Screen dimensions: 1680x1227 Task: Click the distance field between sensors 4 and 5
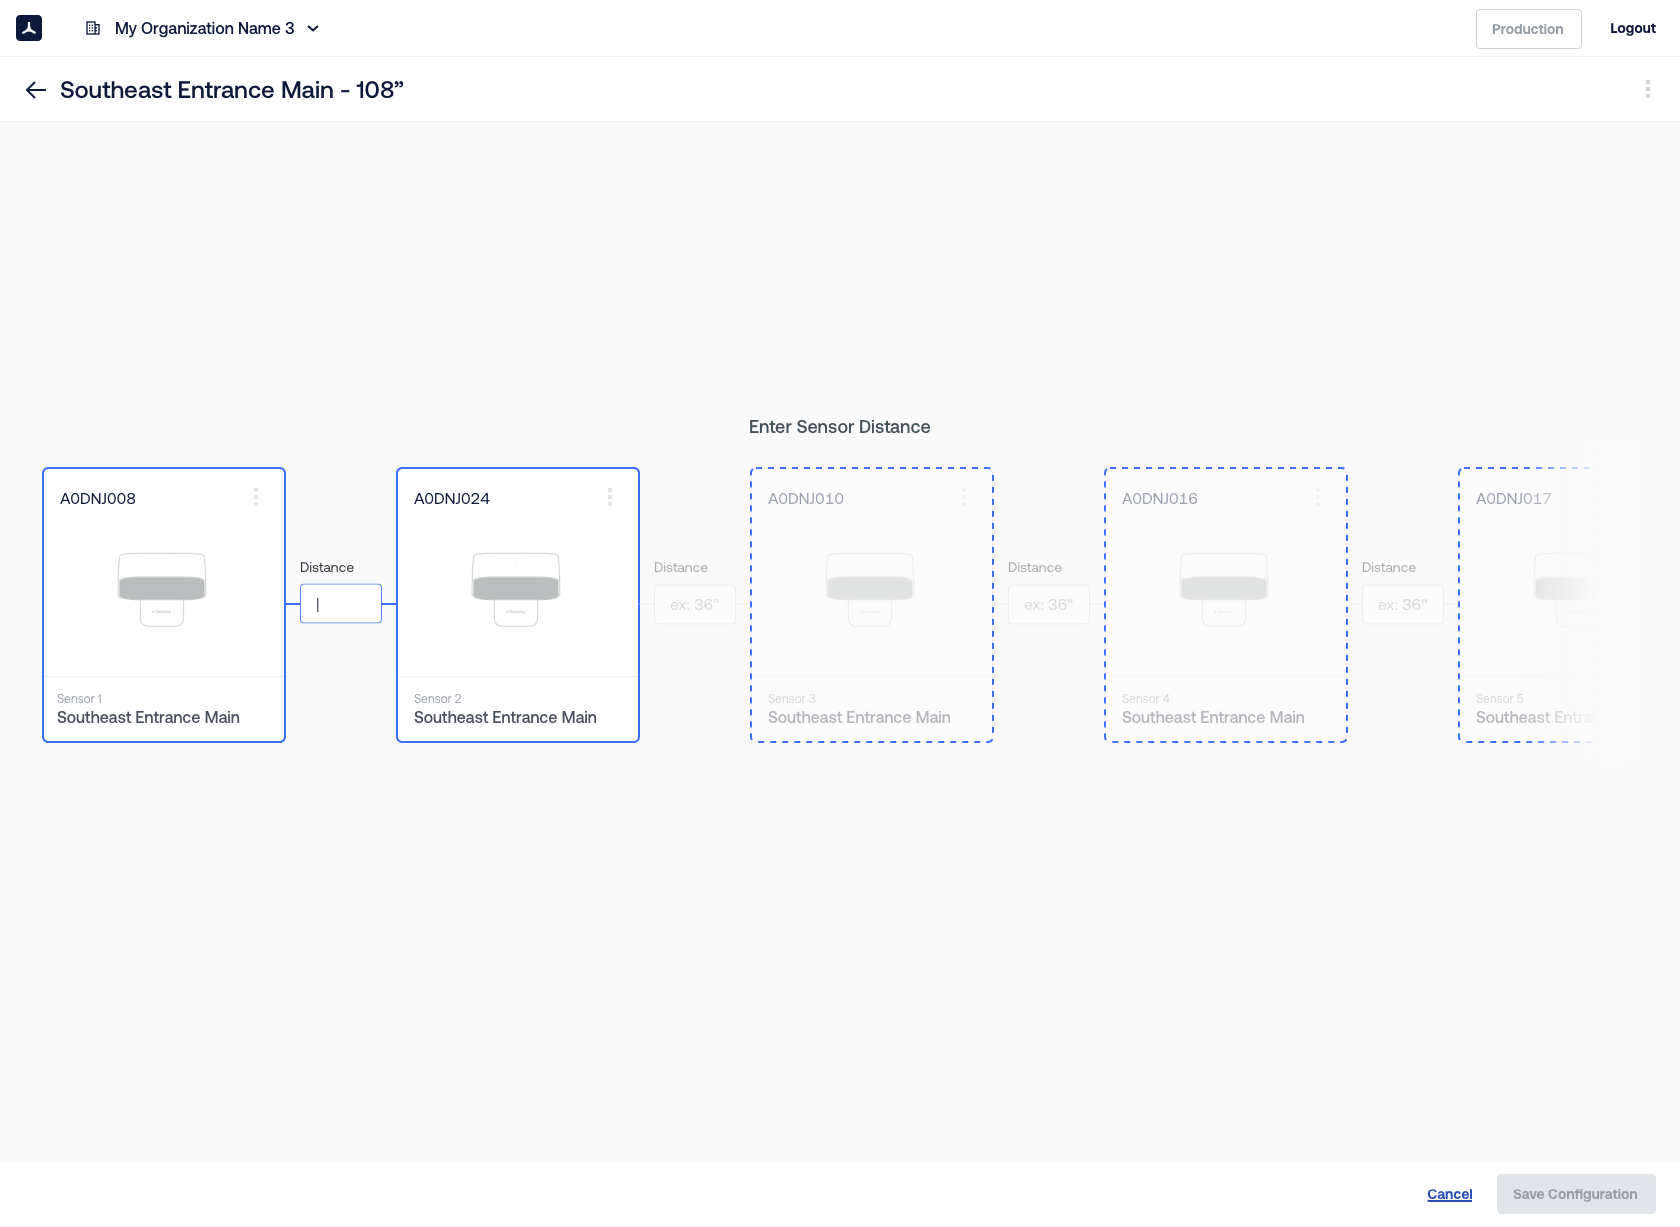(1403, 605)
